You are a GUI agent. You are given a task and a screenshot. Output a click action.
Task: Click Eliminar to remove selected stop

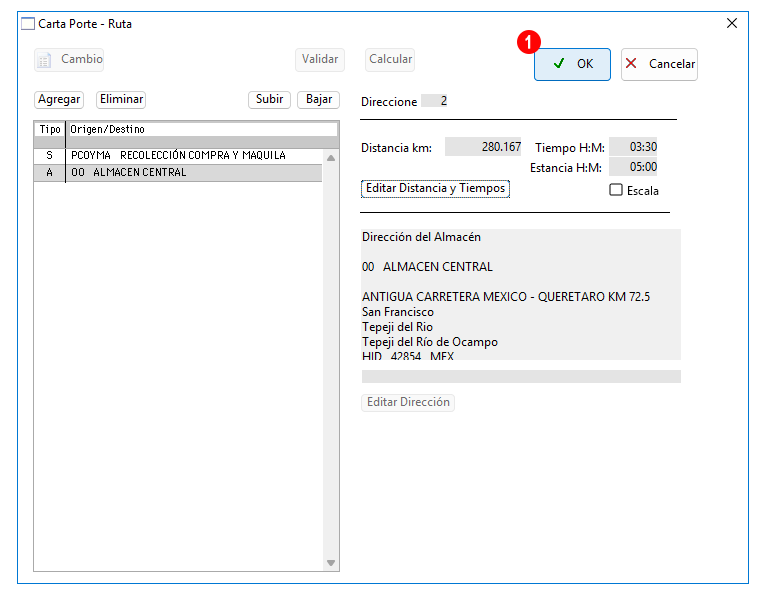(121, 99)
